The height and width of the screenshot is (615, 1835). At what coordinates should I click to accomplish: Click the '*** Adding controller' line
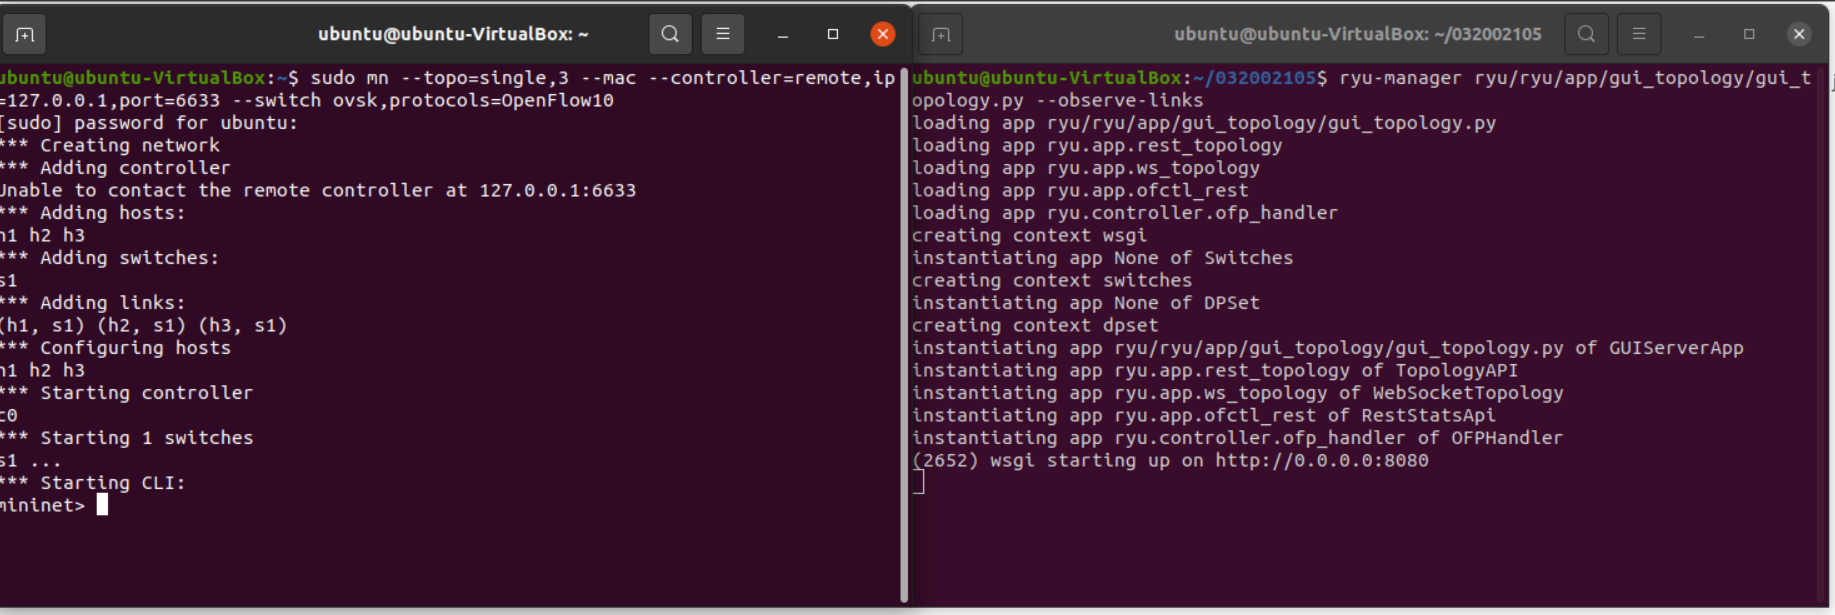115,168
